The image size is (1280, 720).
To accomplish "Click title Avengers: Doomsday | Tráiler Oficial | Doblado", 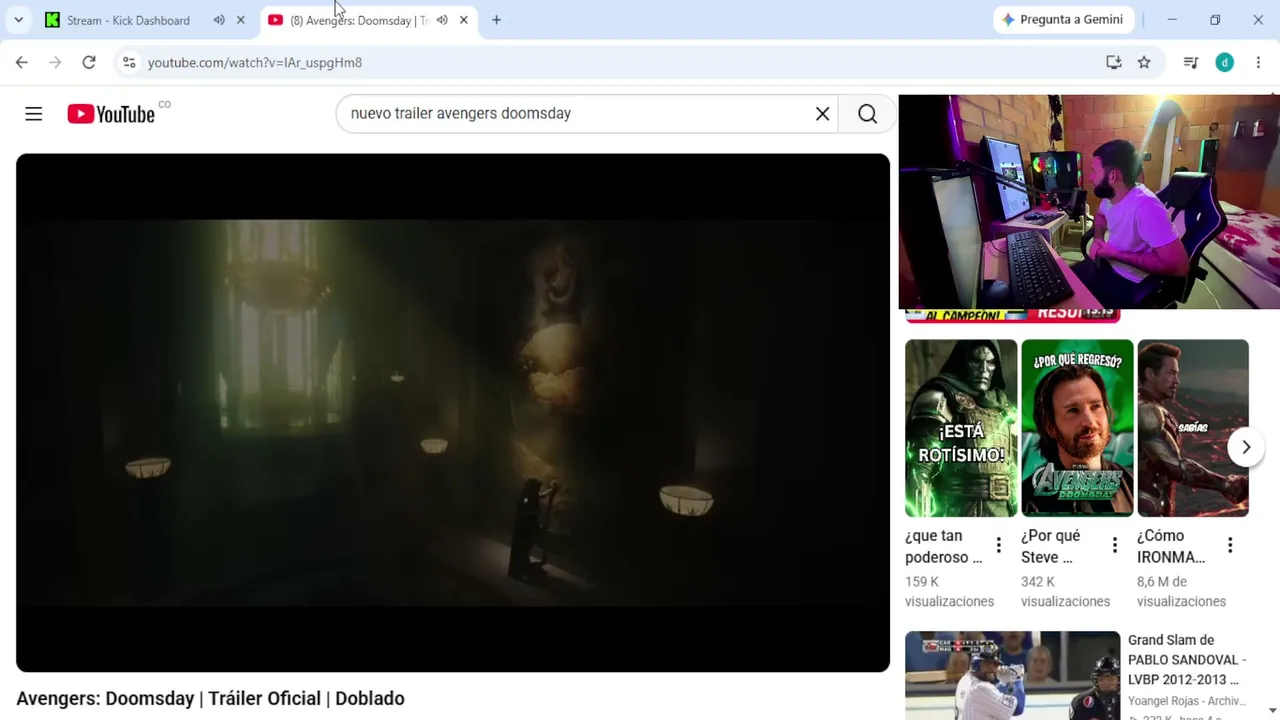I will pyautogui.click(x=210, y=698).
